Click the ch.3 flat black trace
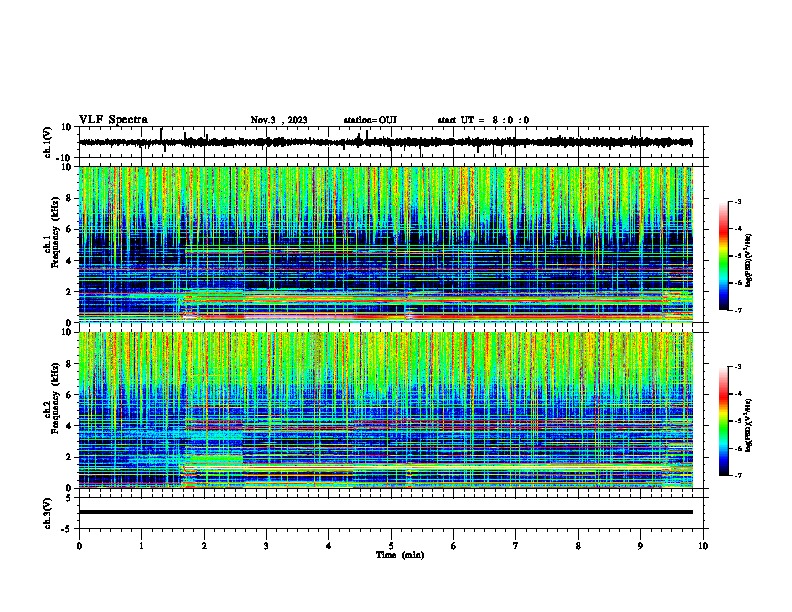 [386, 512]
